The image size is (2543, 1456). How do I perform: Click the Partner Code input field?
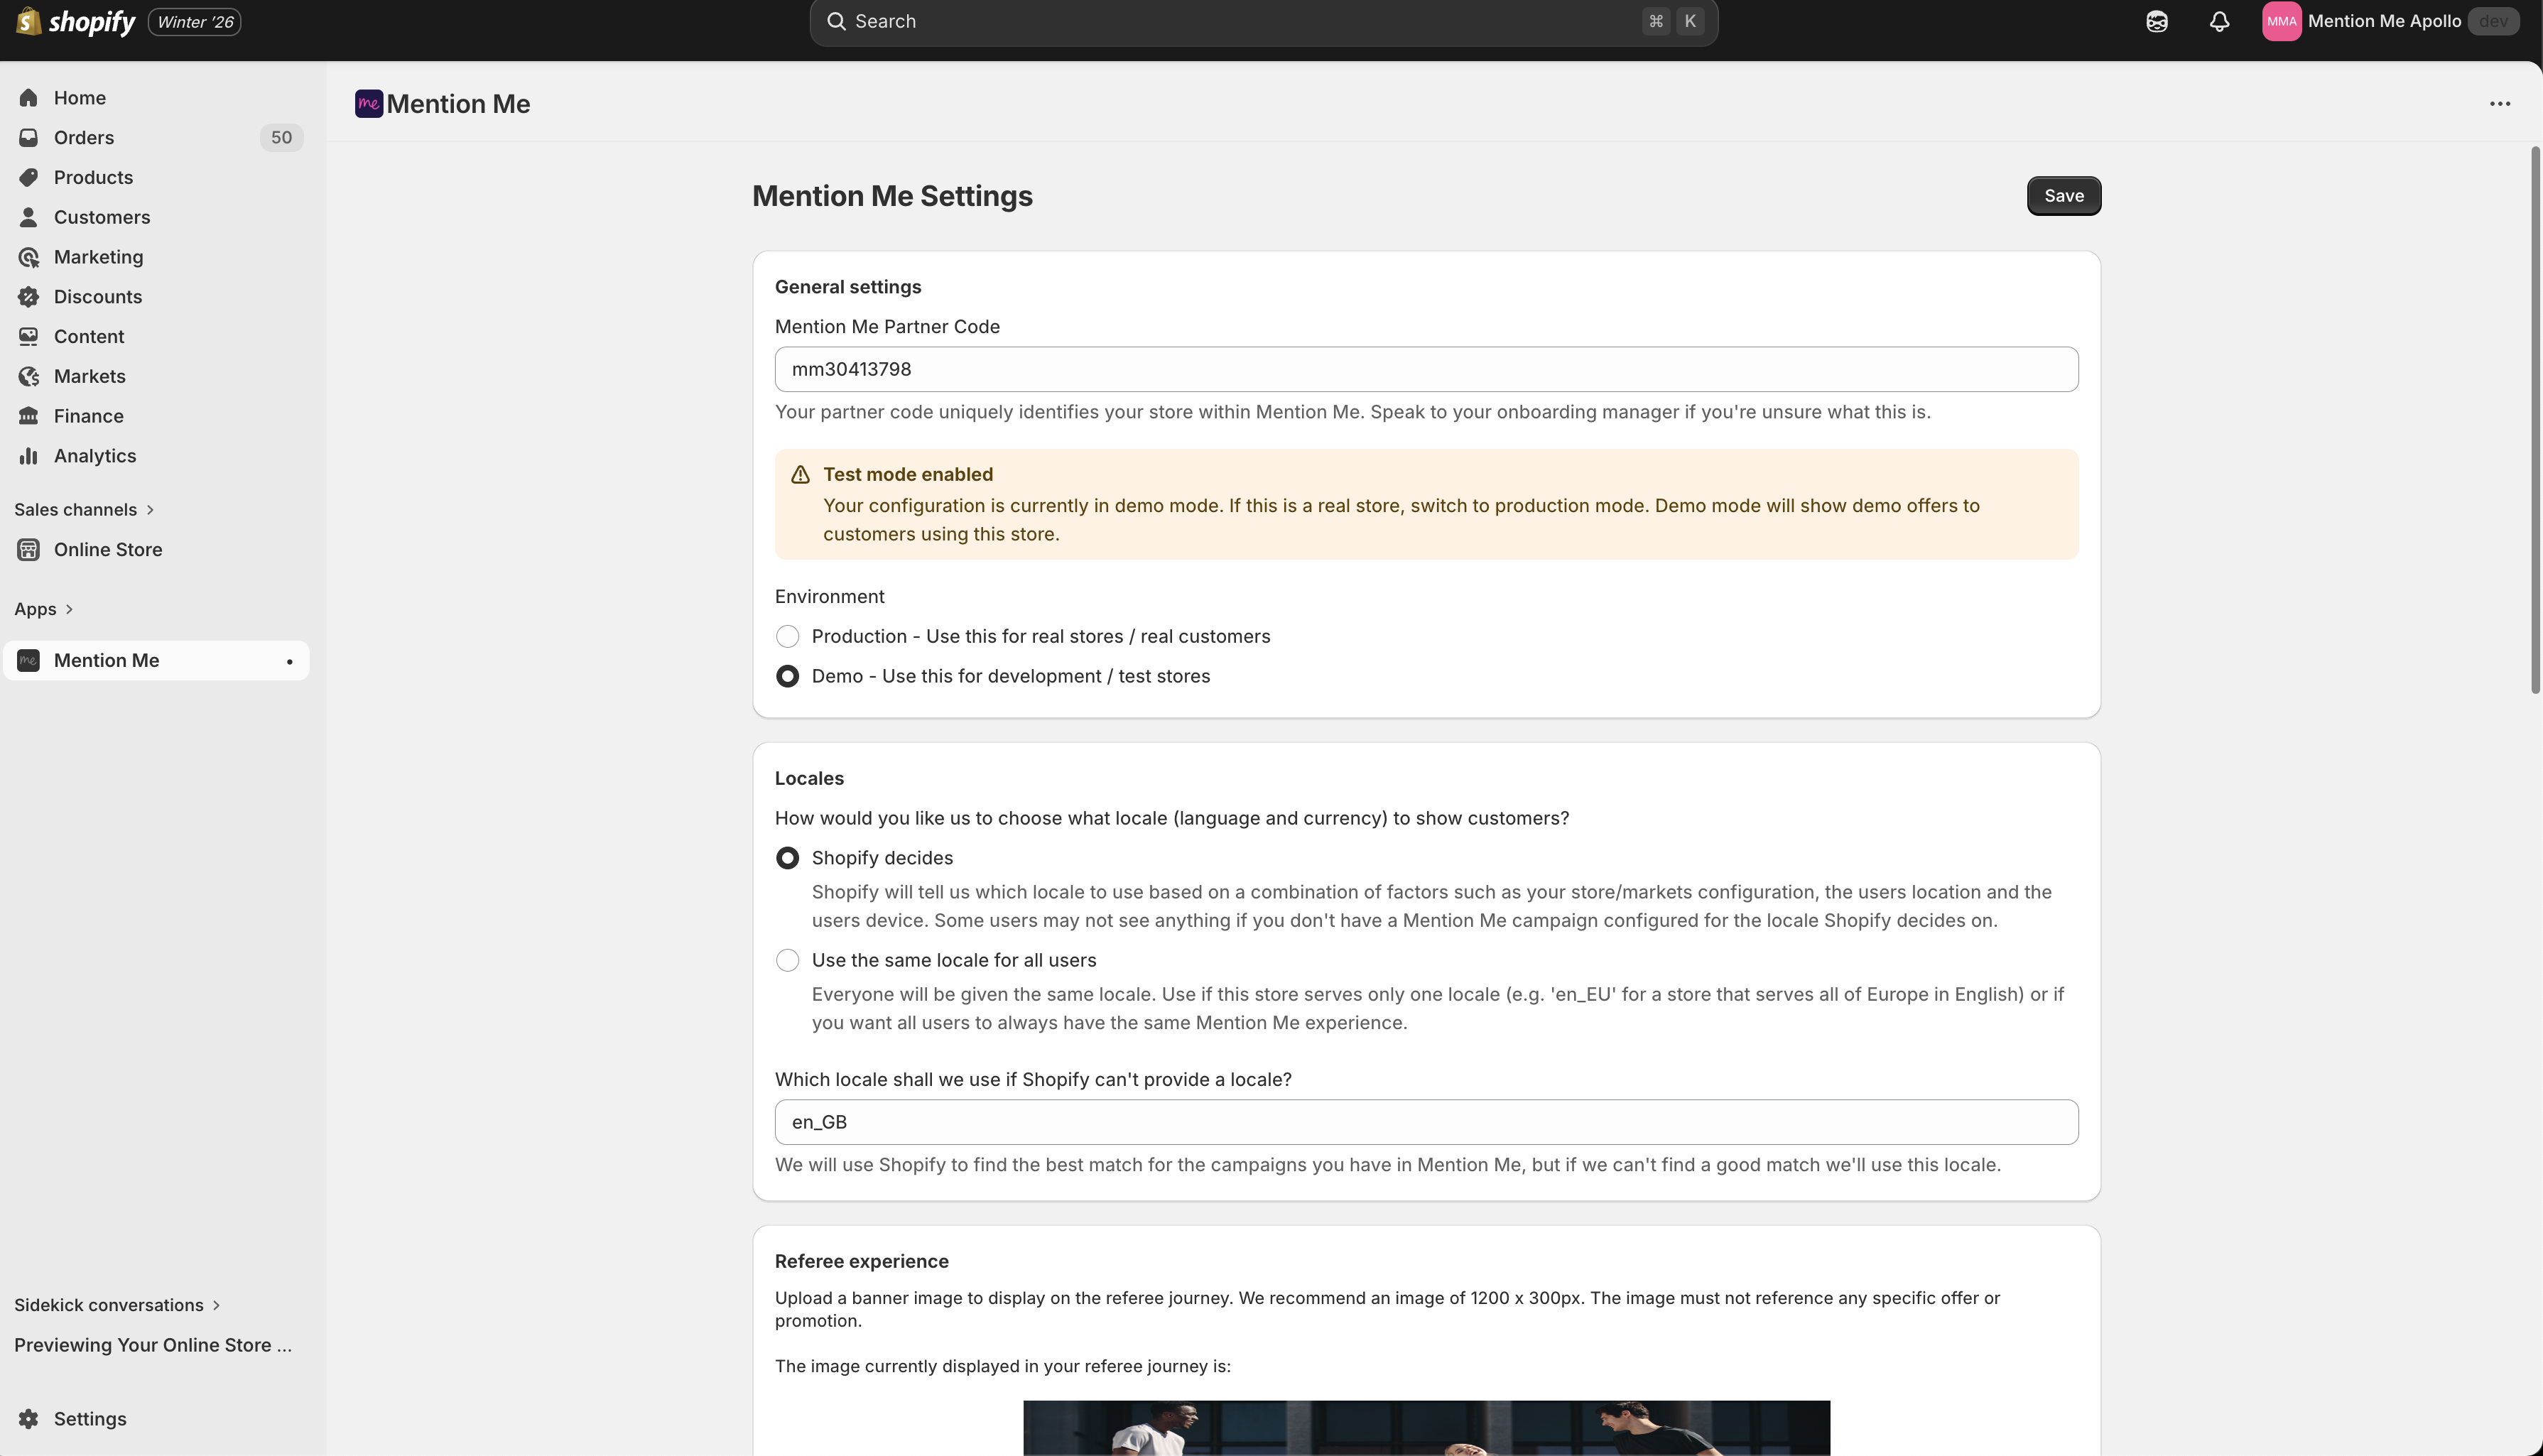[1426, 370]
